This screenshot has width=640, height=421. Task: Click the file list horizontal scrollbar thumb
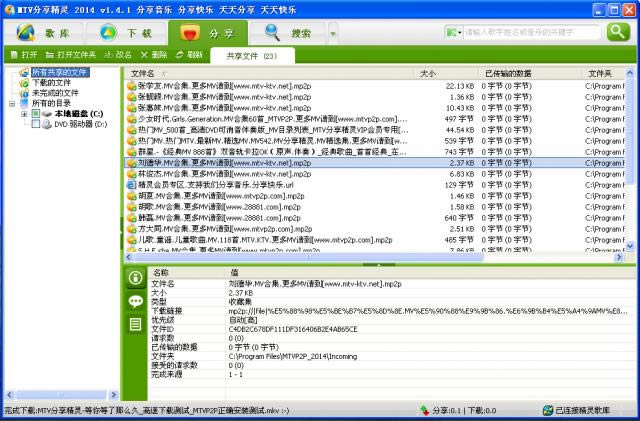[x=309, y=257]
